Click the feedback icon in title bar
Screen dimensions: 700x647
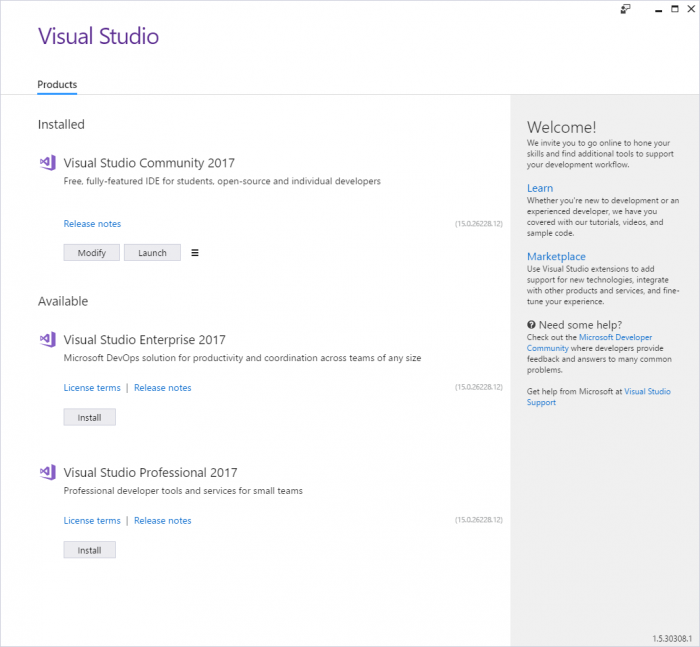(x=625, y=9)
